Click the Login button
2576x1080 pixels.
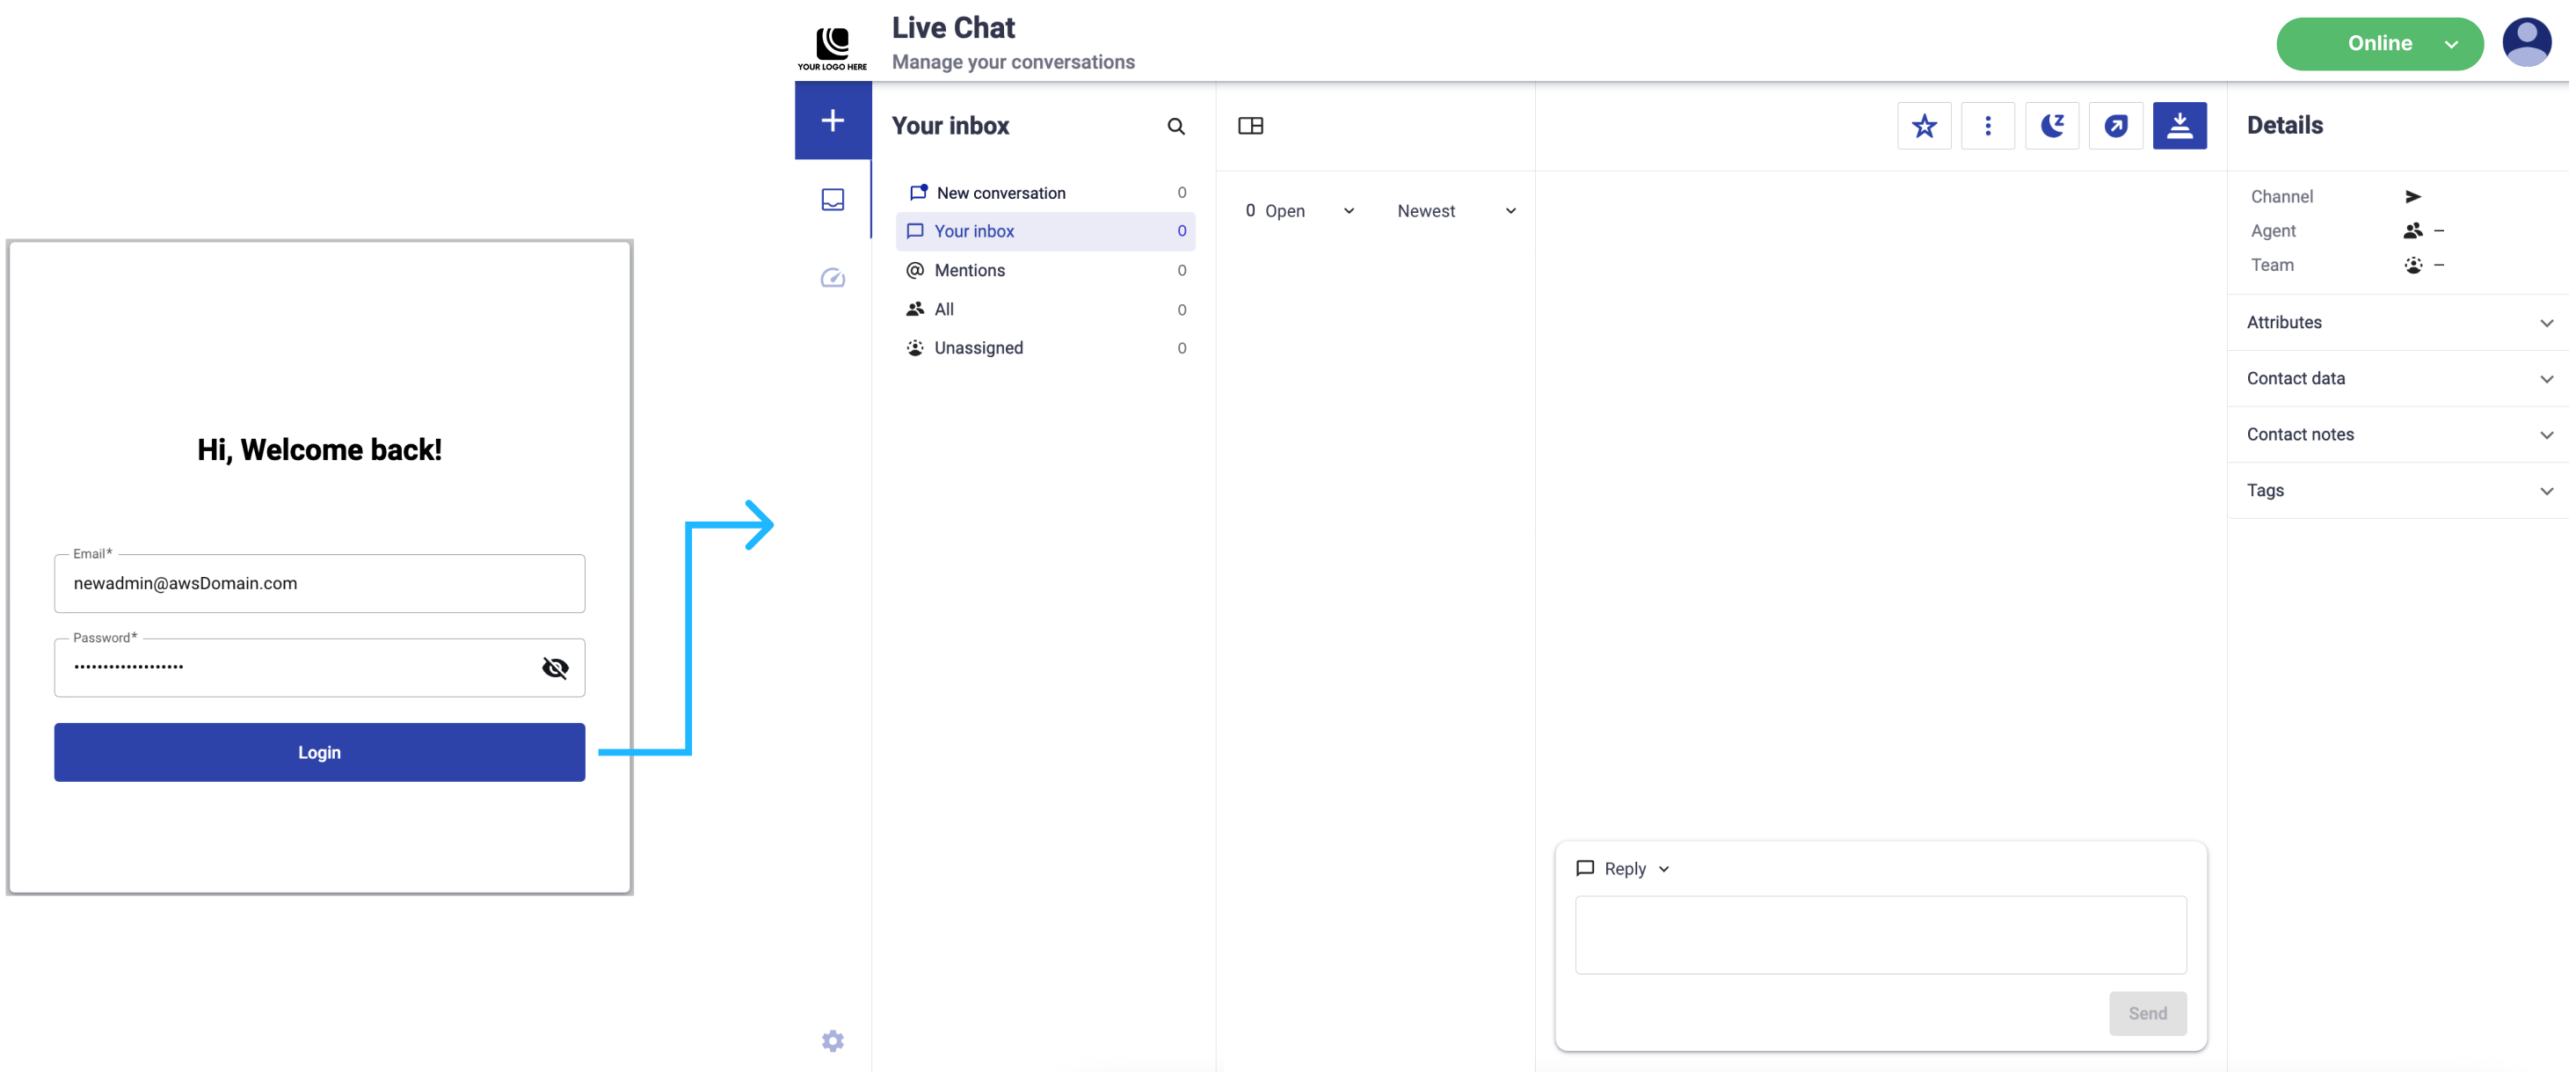[320, 754]
